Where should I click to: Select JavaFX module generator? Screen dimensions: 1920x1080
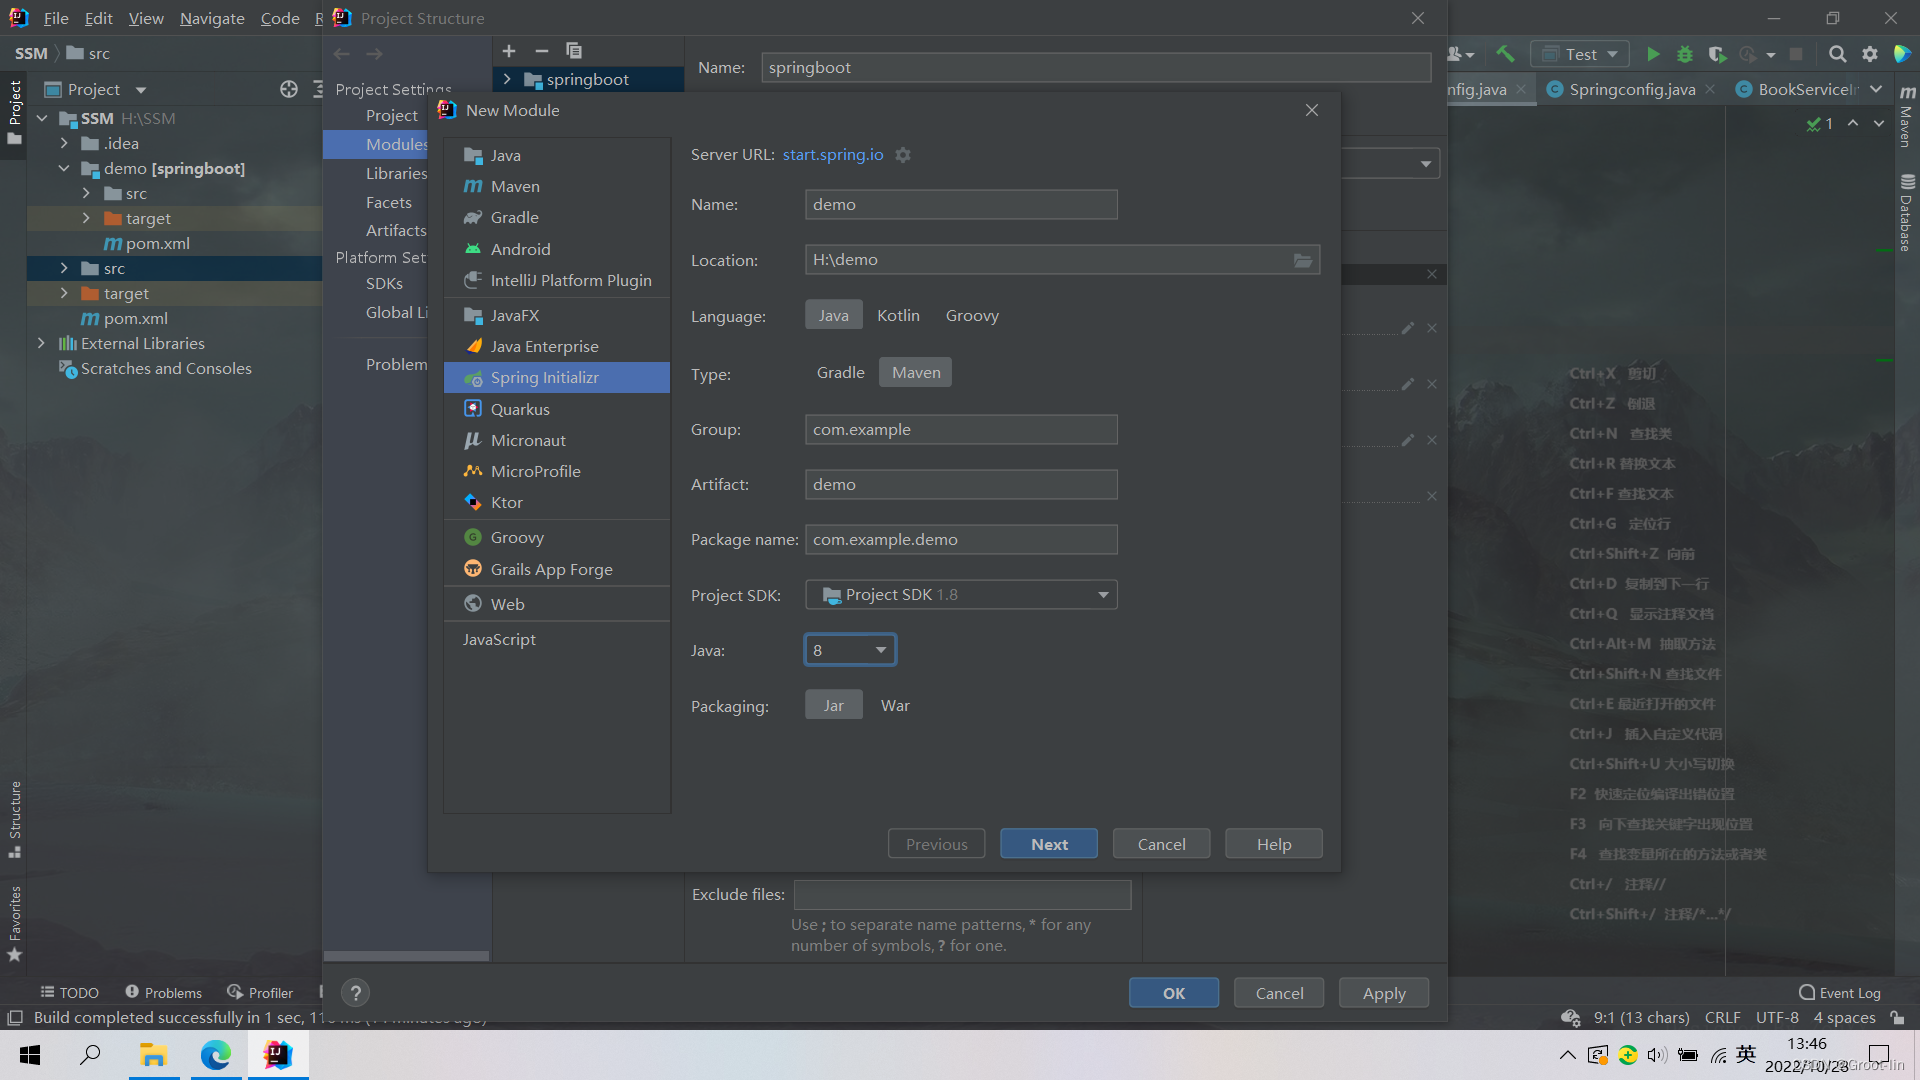point(556,315)
